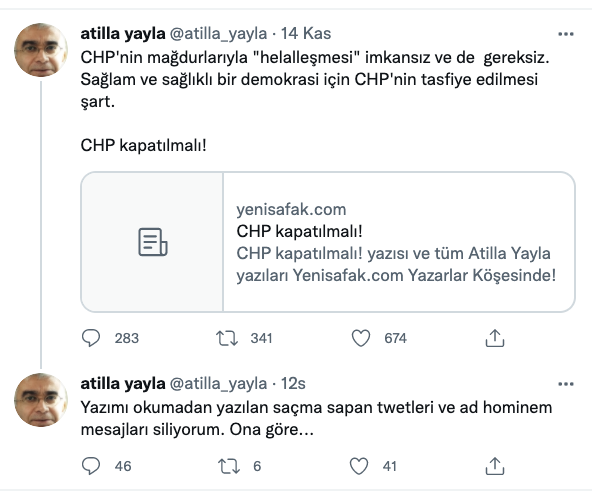Retweet the second tweet with 6 retweets
Image resolution: width=592 pixels, height=492 pixels.
(x=229, y=466)
